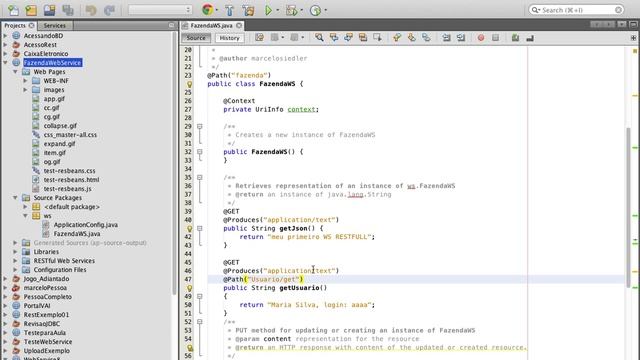Switch to the Services tab
640x360 pixels.
click(55, 25)
